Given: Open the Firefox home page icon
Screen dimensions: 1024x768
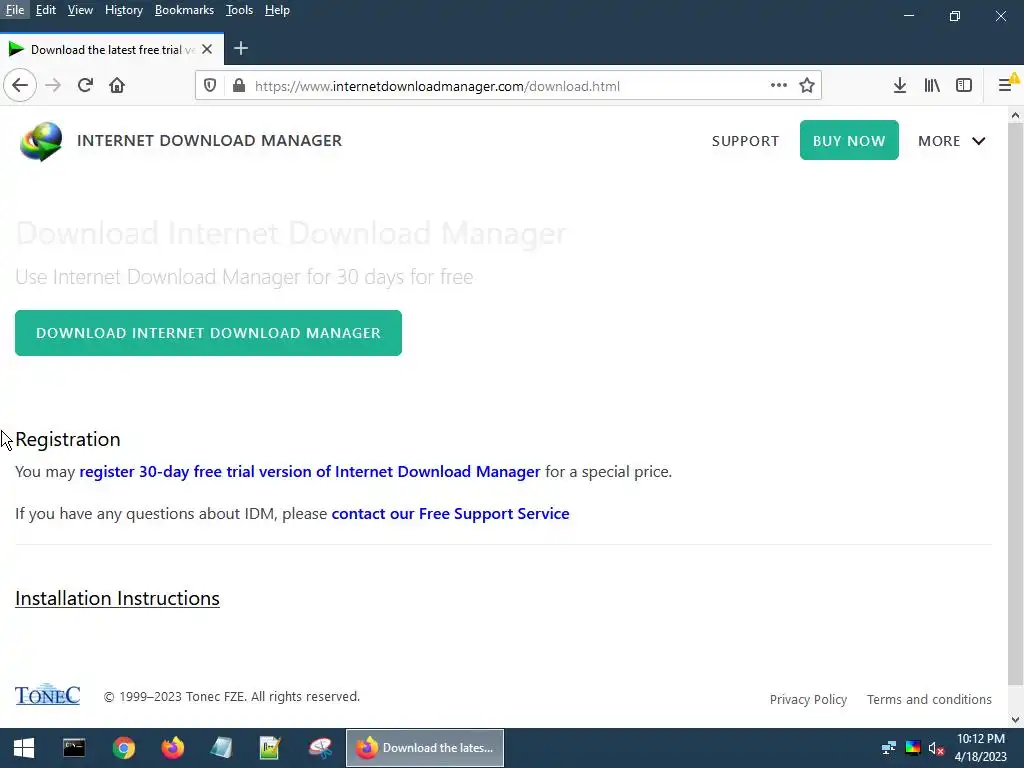Looking at the screenshot, I should pos(117,86).
